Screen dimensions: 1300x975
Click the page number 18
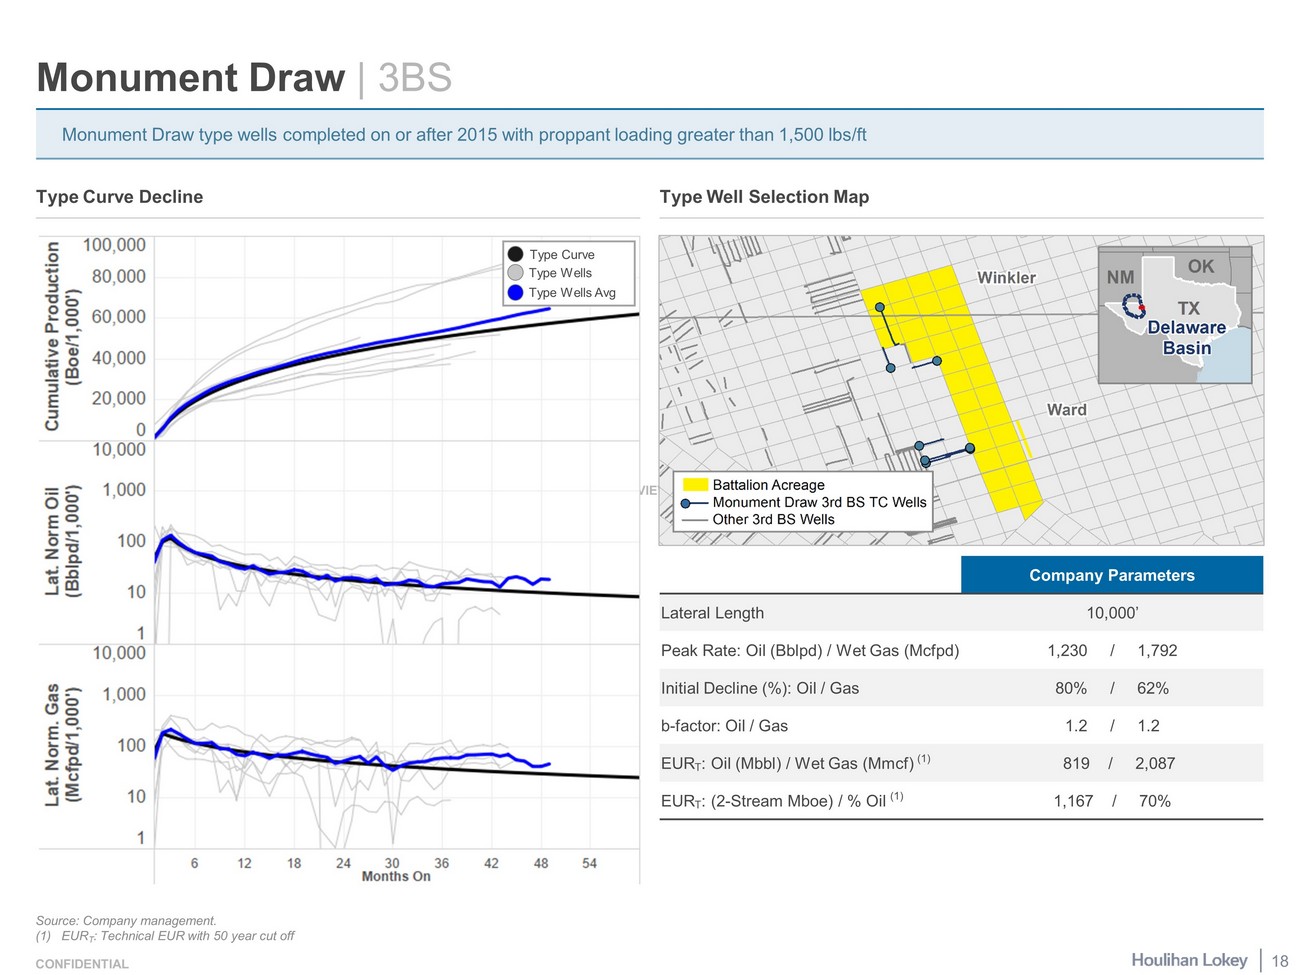(1279, 961)
